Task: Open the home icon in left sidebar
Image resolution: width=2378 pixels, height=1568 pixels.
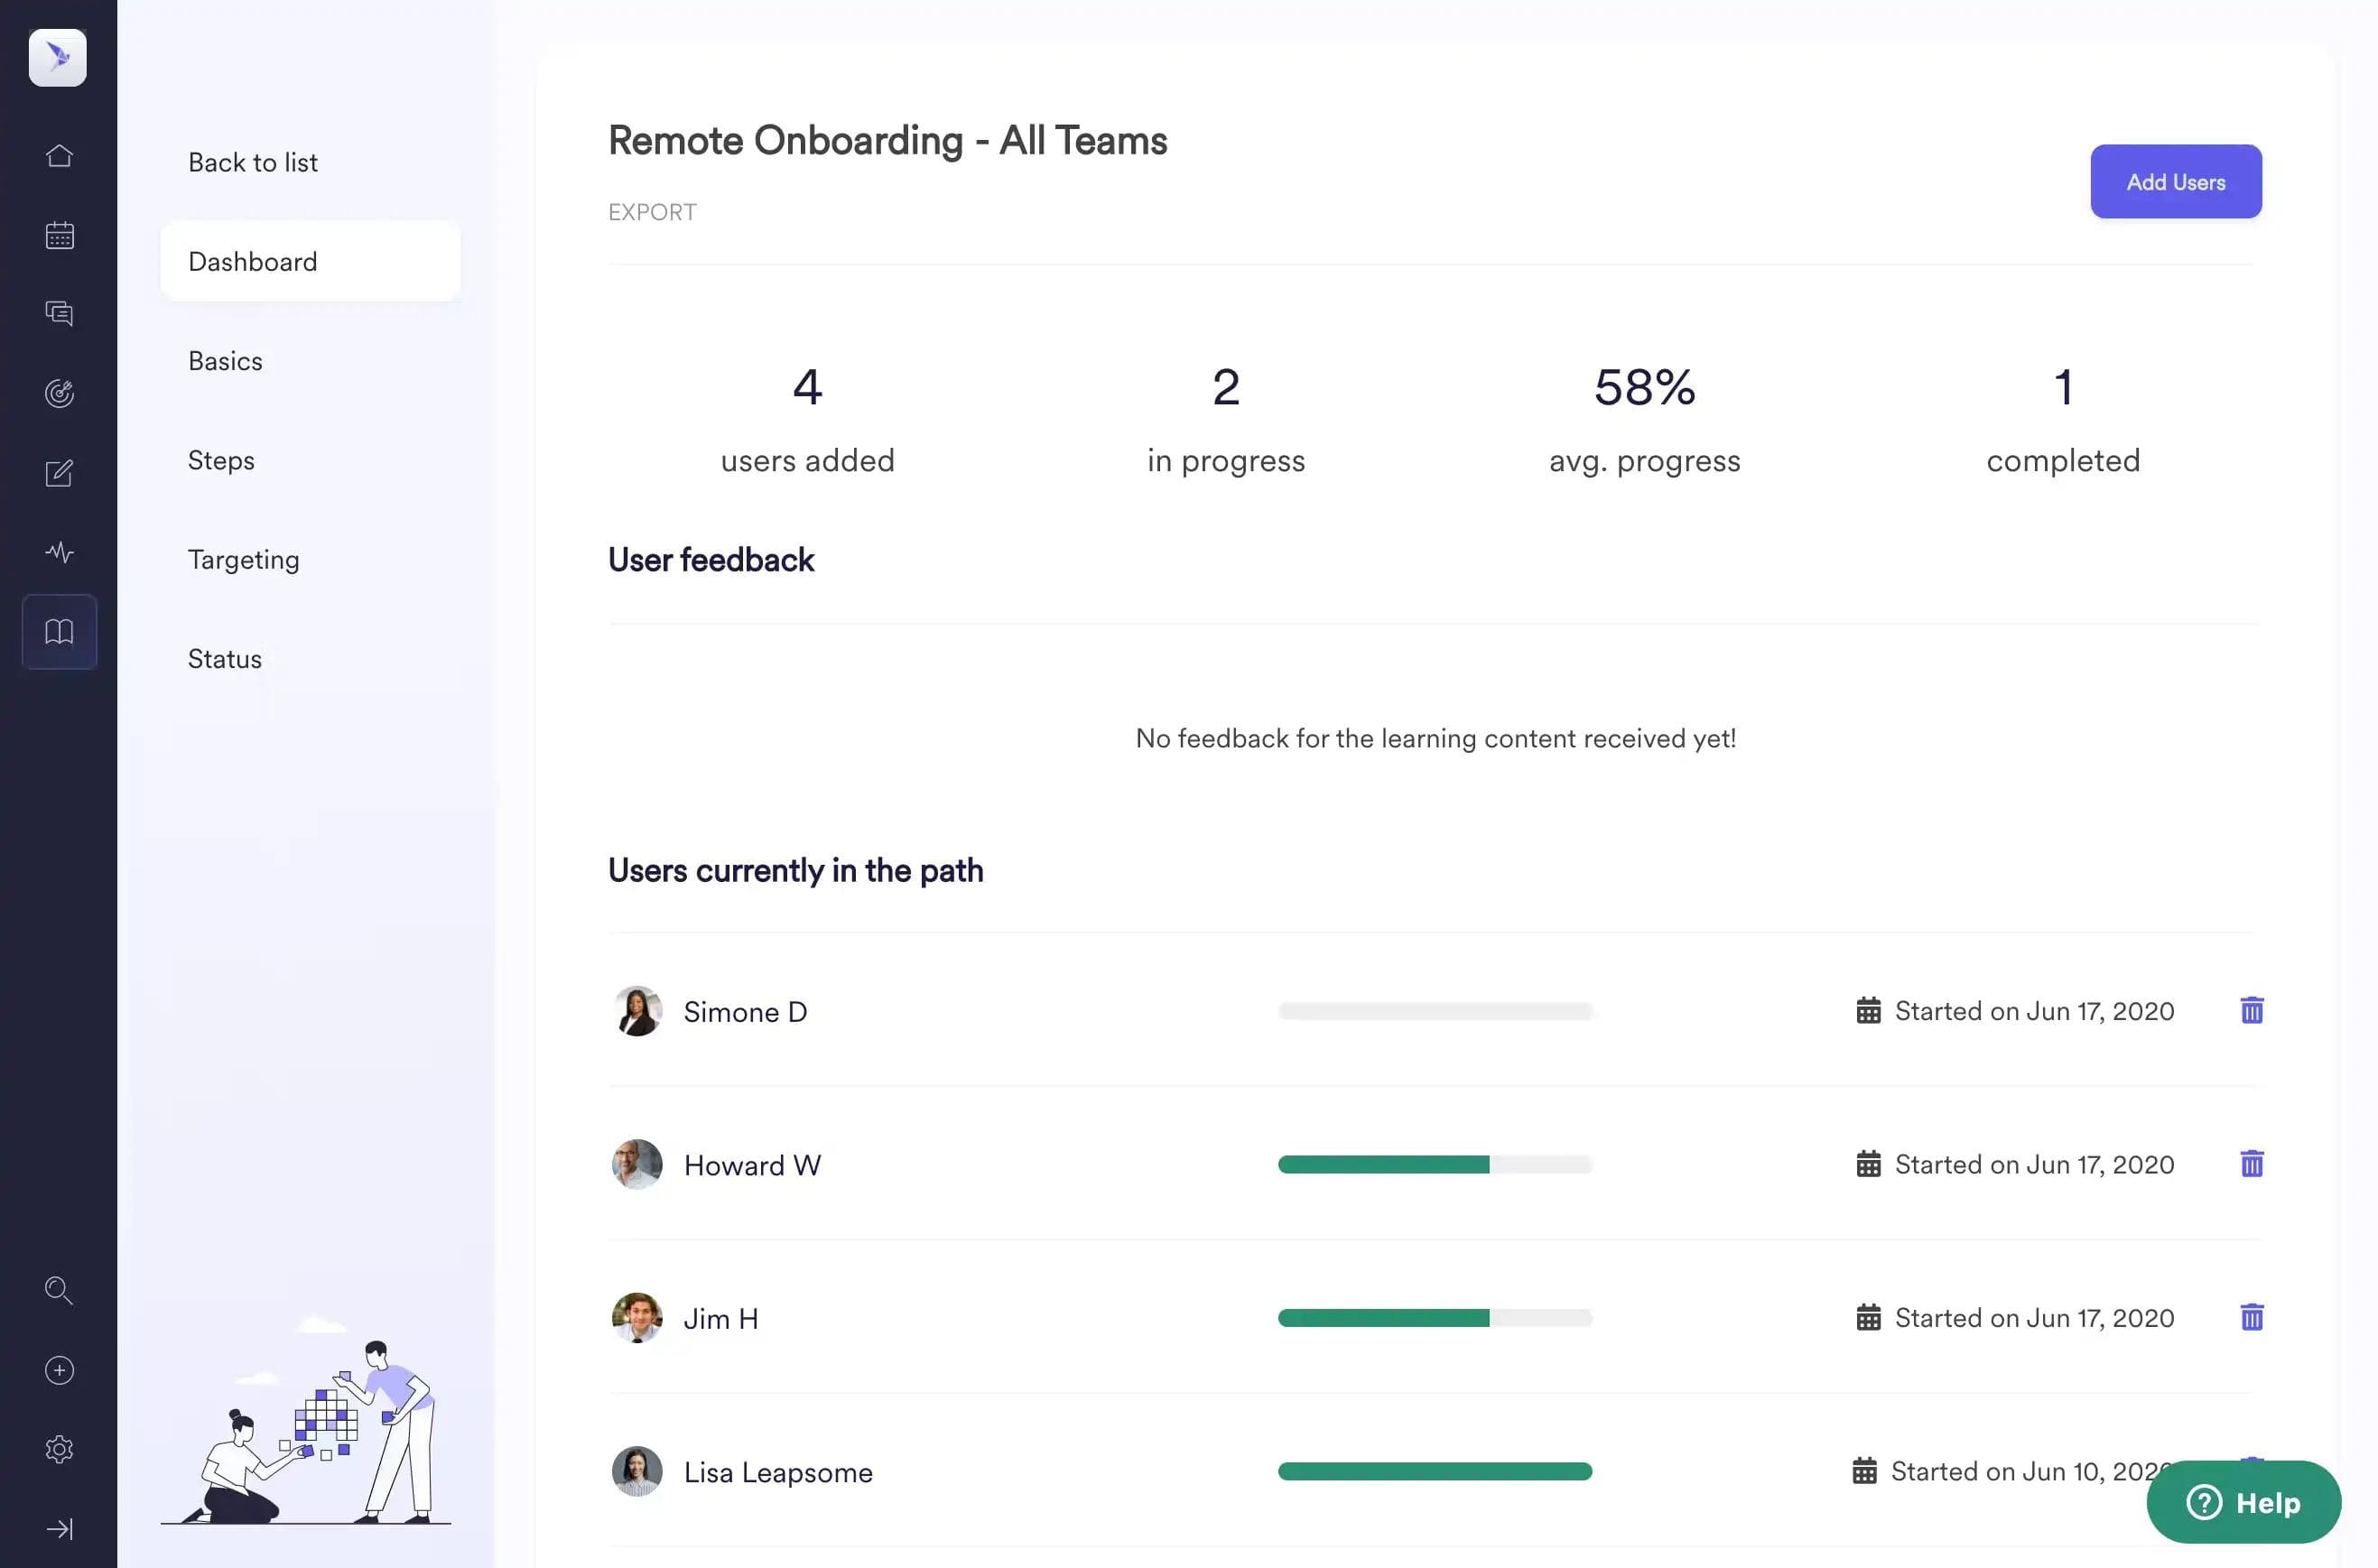Action: click(x=59, y=156)
